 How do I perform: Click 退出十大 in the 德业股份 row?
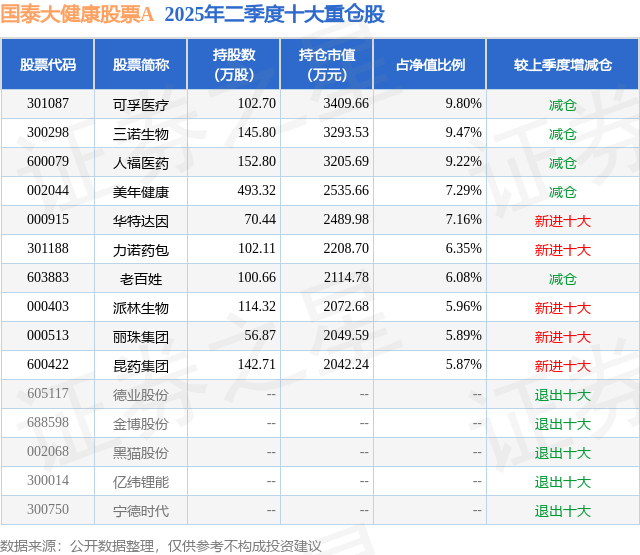tap(563, 395)
